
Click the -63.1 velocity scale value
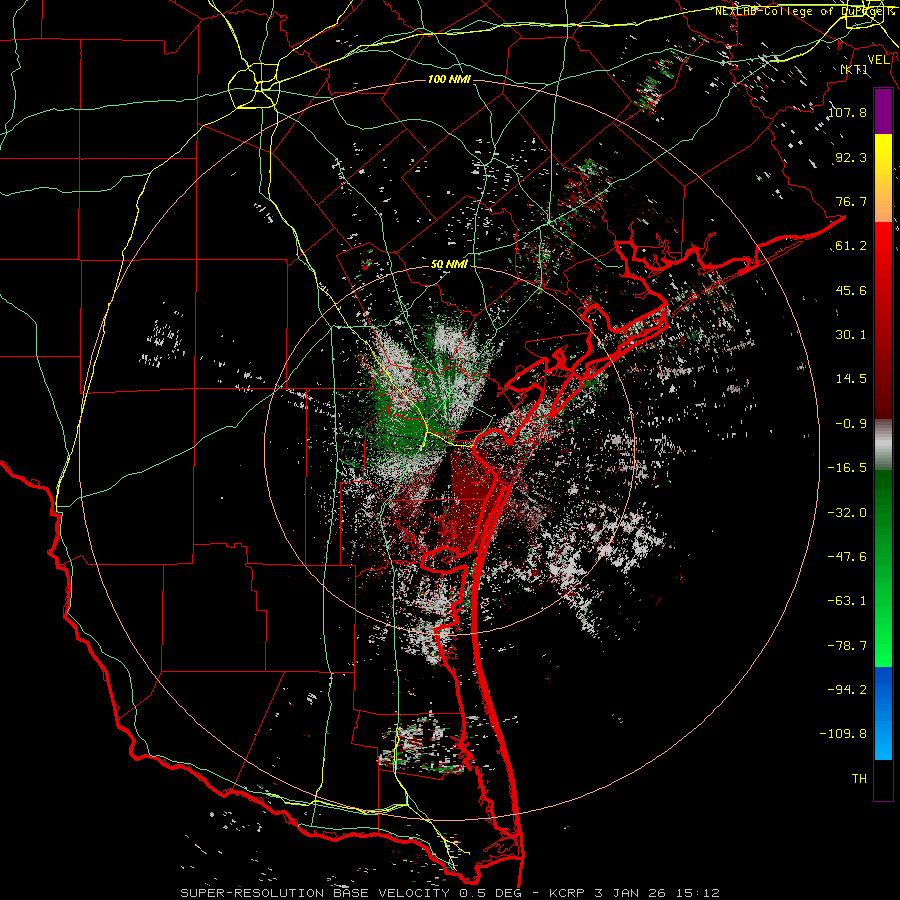[848, 601]
